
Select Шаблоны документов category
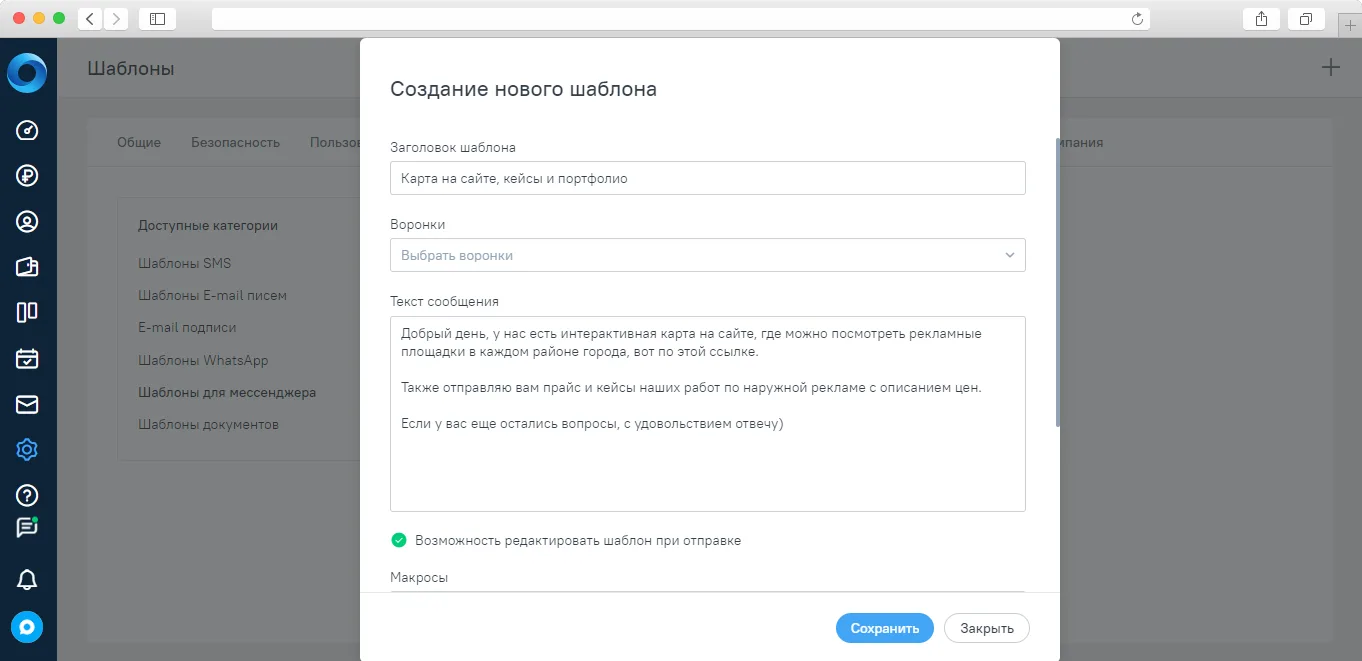[208, 424]
